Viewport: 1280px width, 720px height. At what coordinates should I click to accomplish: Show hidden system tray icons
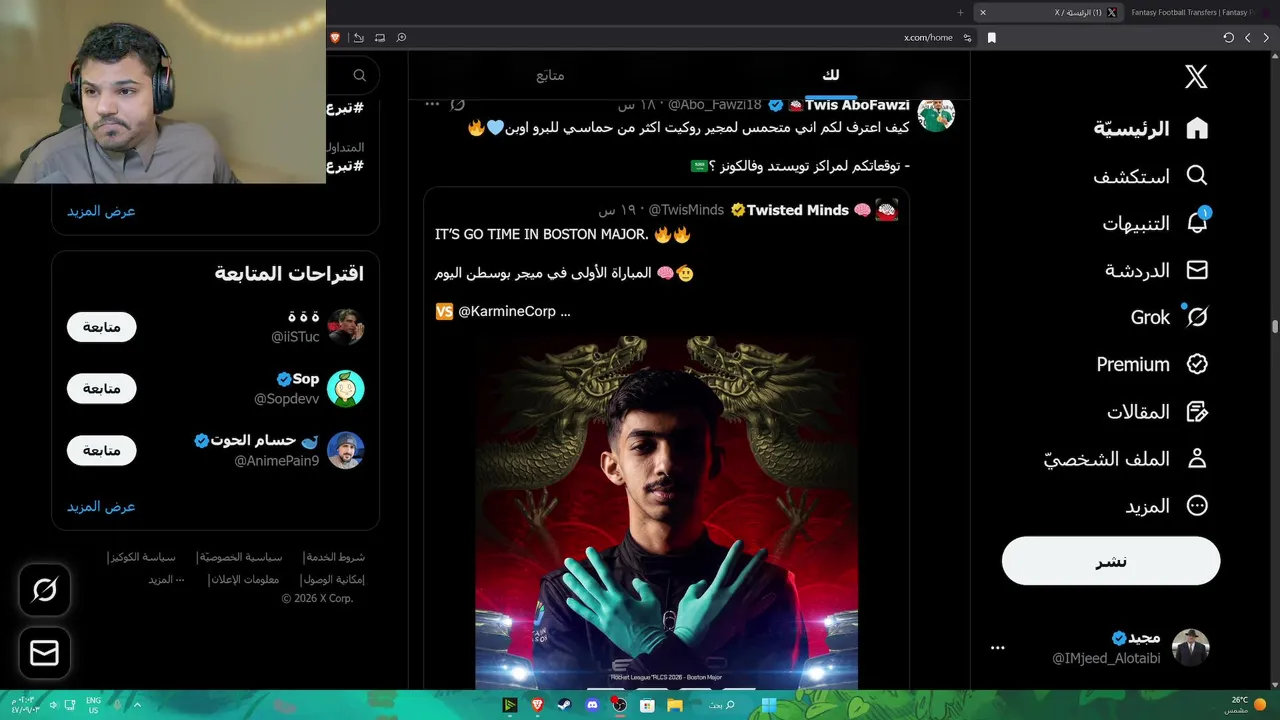(137, 705)
